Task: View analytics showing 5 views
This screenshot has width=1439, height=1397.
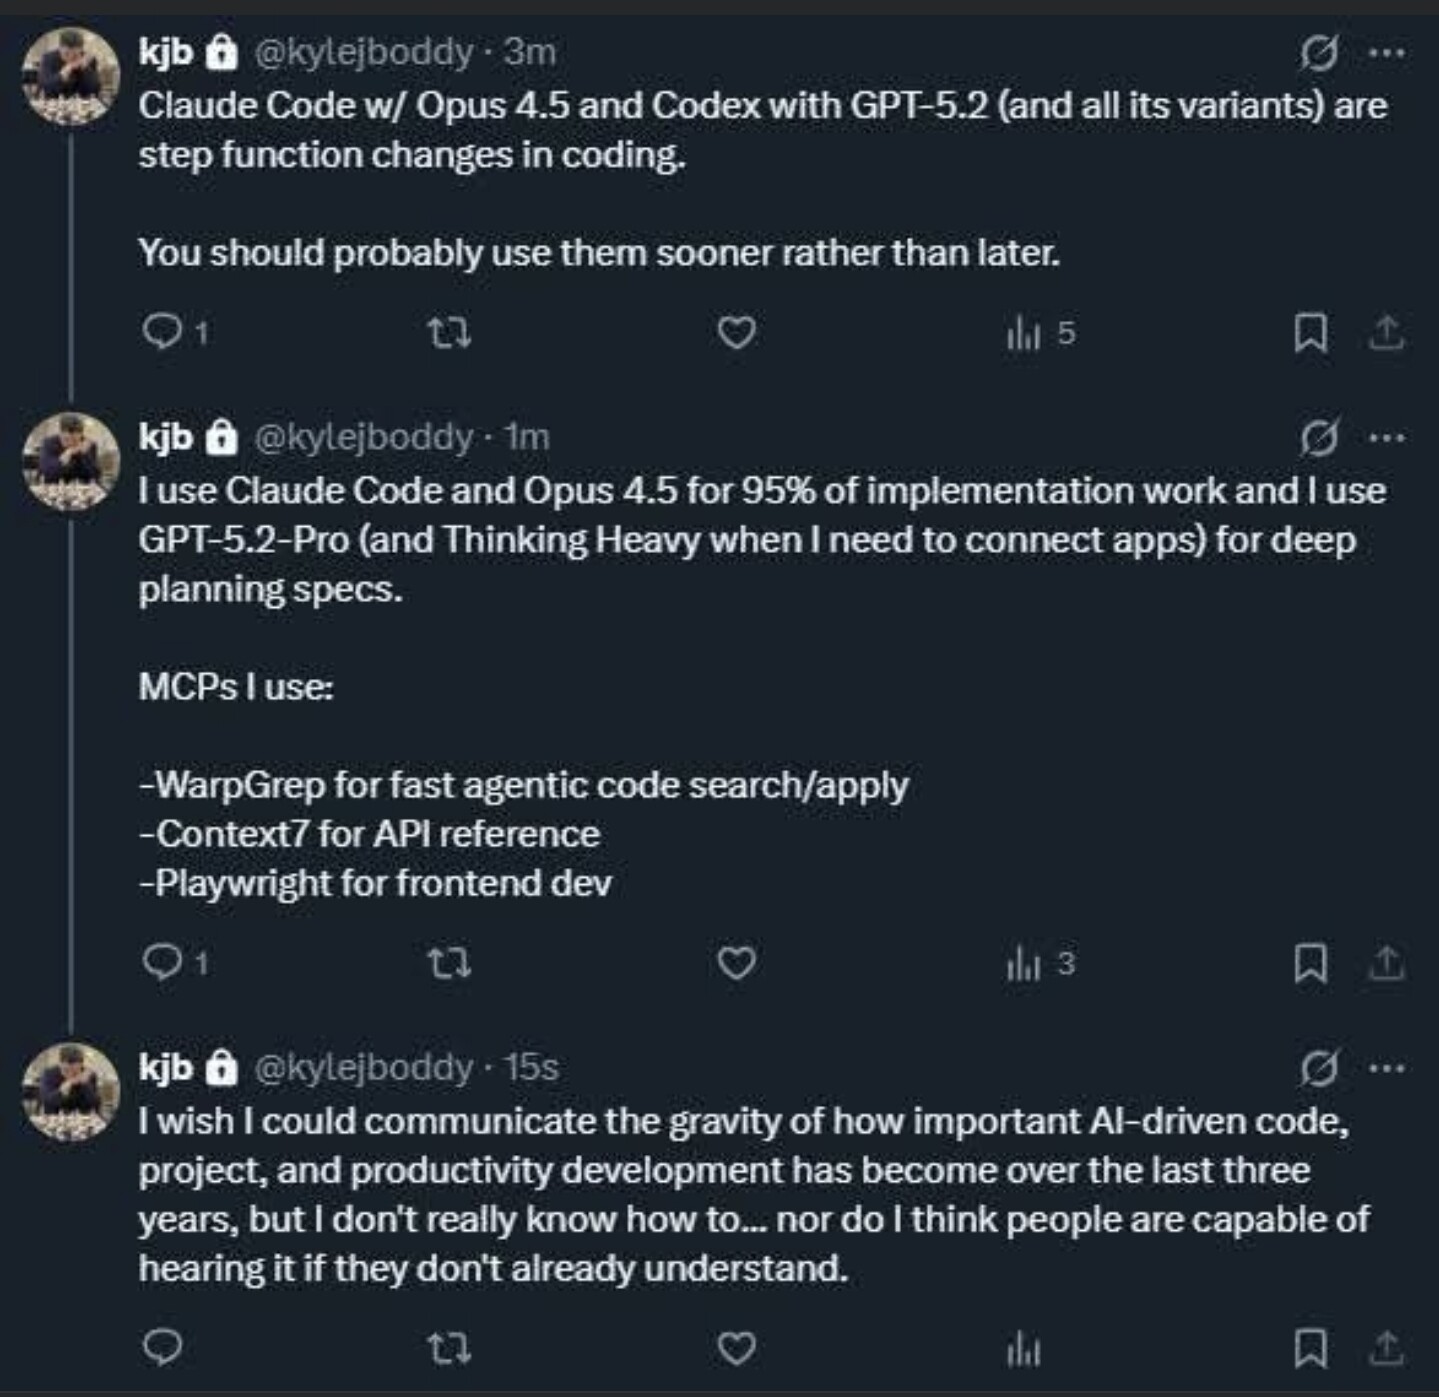Action: point(1039,333)
